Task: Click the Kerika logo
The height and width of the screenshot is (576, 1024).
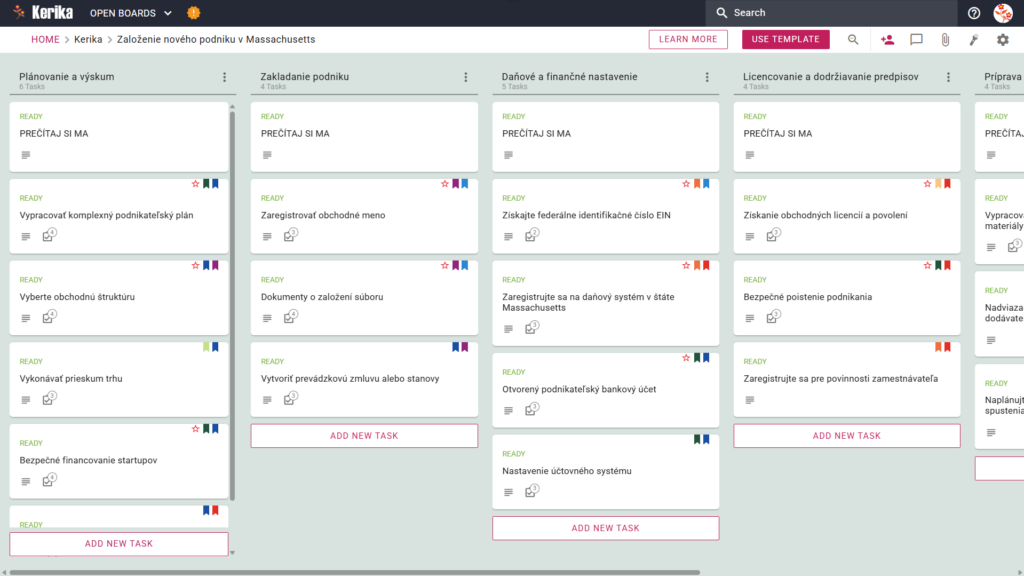Action: [x=43, y=12]
